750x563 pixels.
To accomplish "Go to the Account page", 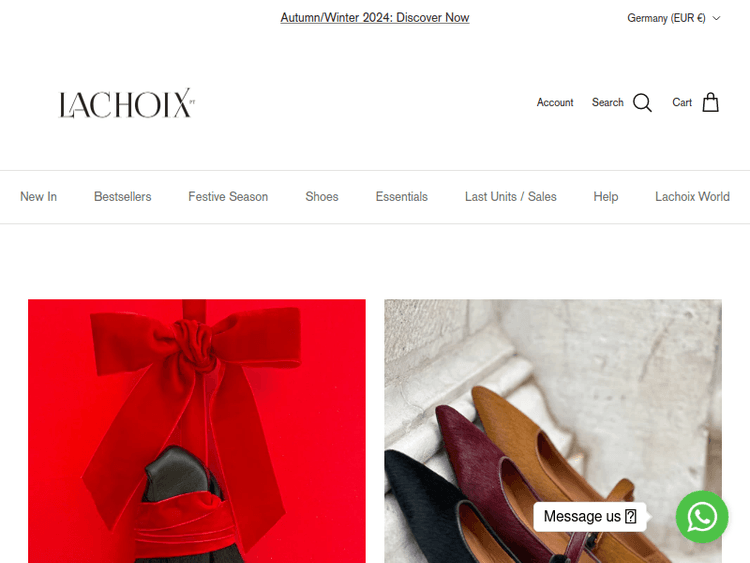I will point(555,102).
